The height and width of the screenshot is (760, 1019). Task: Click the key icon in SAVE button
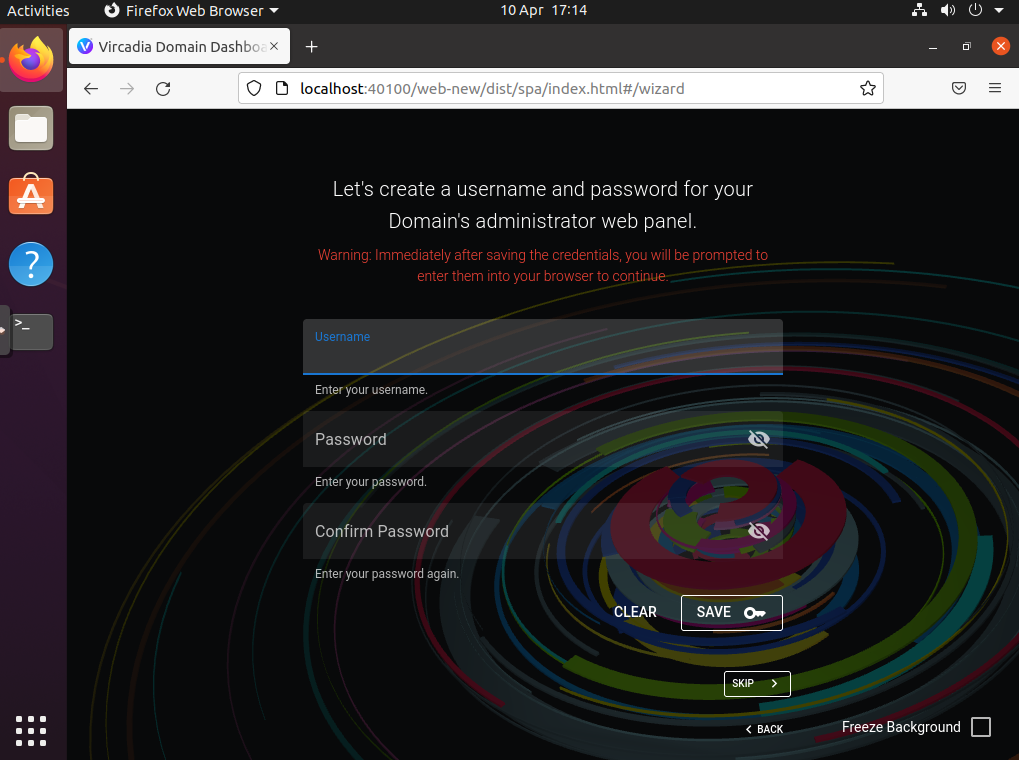tap(755, 613)
